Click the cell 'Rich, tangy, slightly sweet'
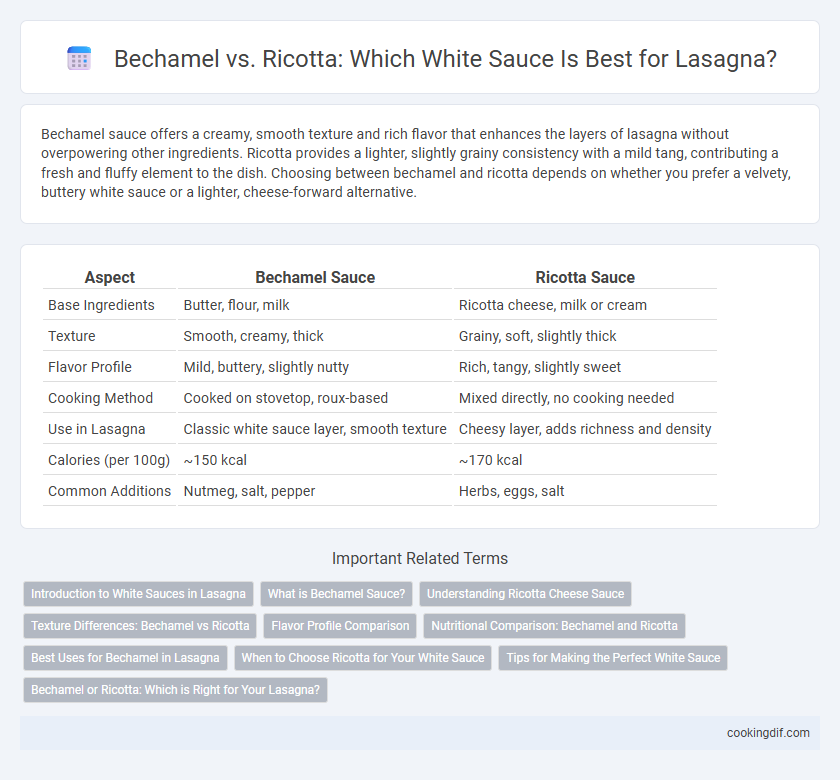 tap(539, 367)
